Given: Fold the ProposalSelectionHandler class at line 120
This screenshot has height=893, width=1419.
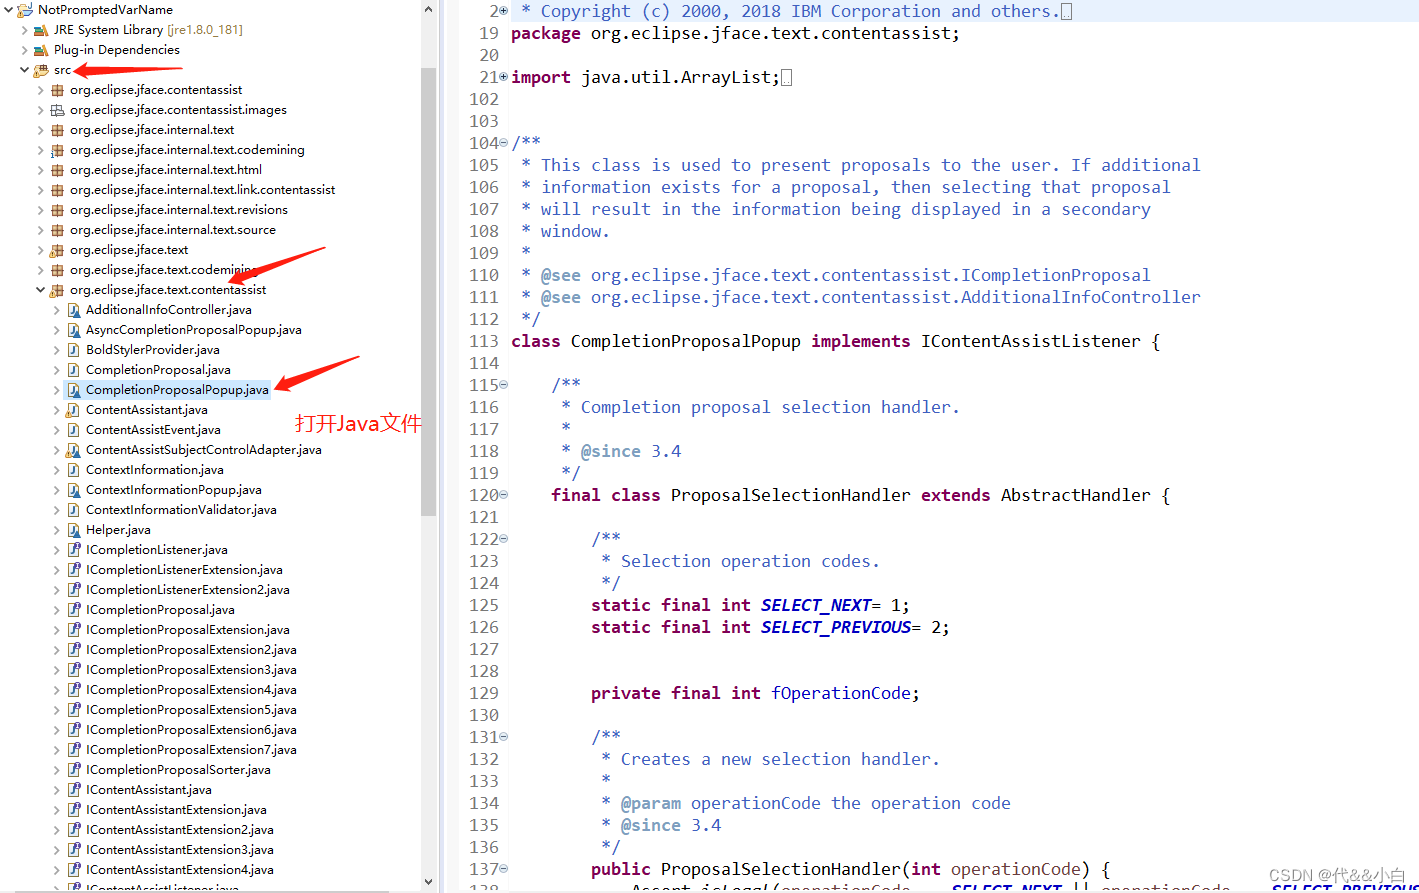Looking at the screenshot, I should [503, 495].
